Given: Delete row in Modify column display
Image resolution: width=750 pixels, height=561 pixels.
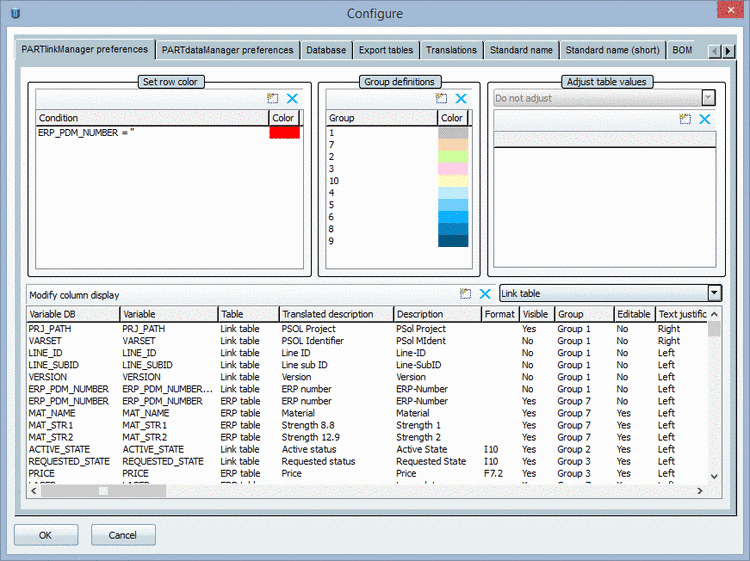Looking at the screenshot, I should (485, 294).
